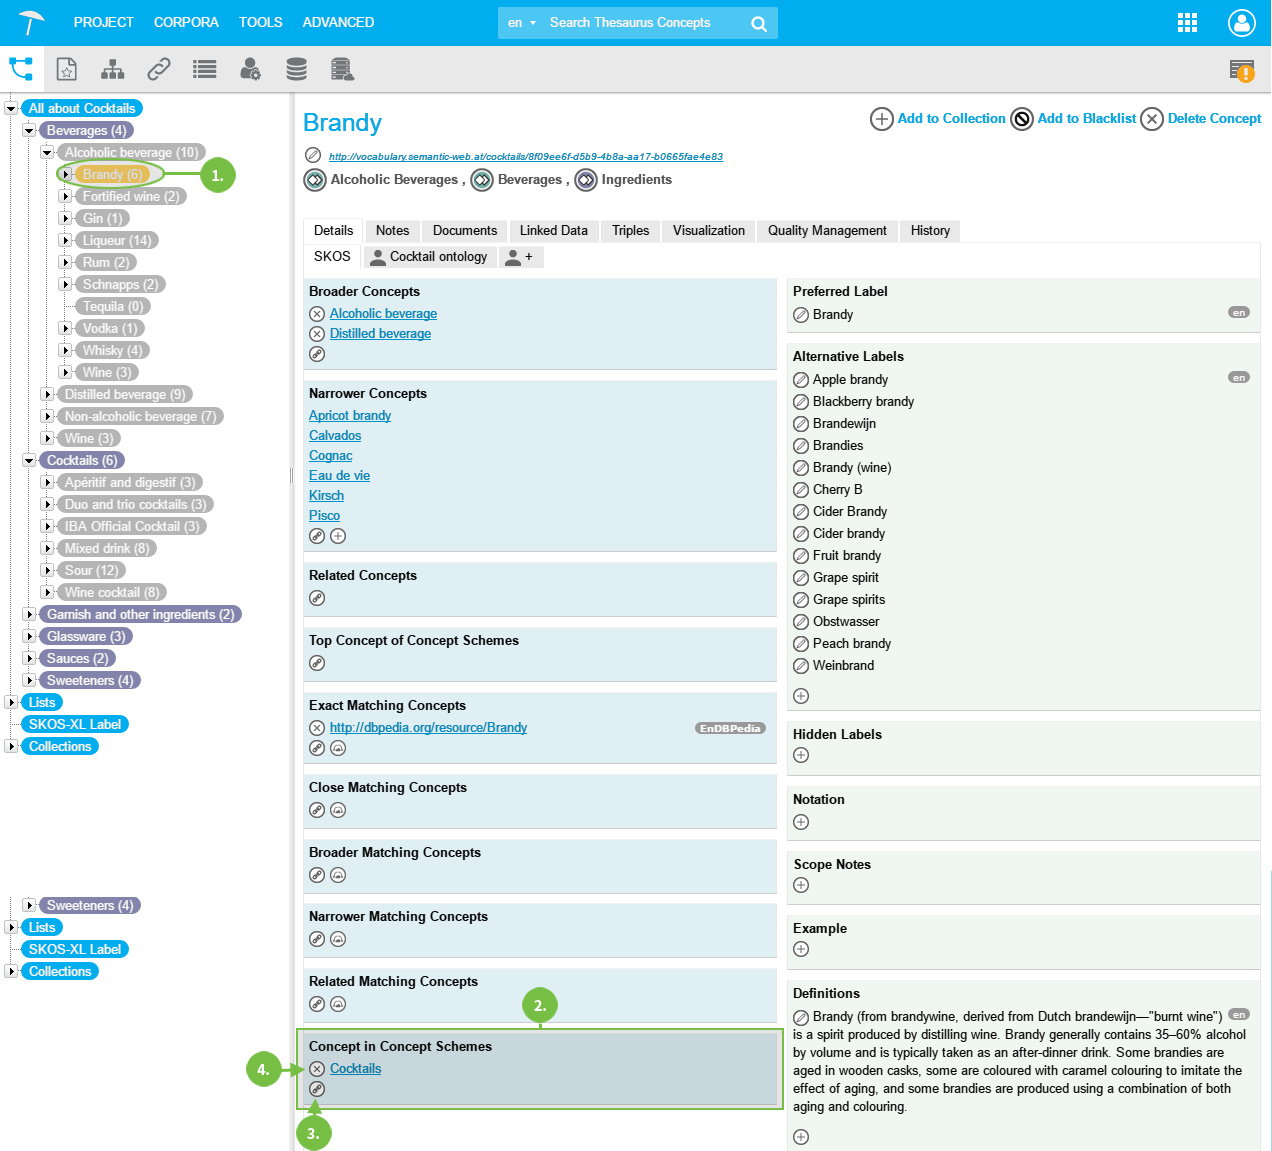Add a new alternative label
The width and height of the screenshot is (1272, 1151).
coord(801,696)
